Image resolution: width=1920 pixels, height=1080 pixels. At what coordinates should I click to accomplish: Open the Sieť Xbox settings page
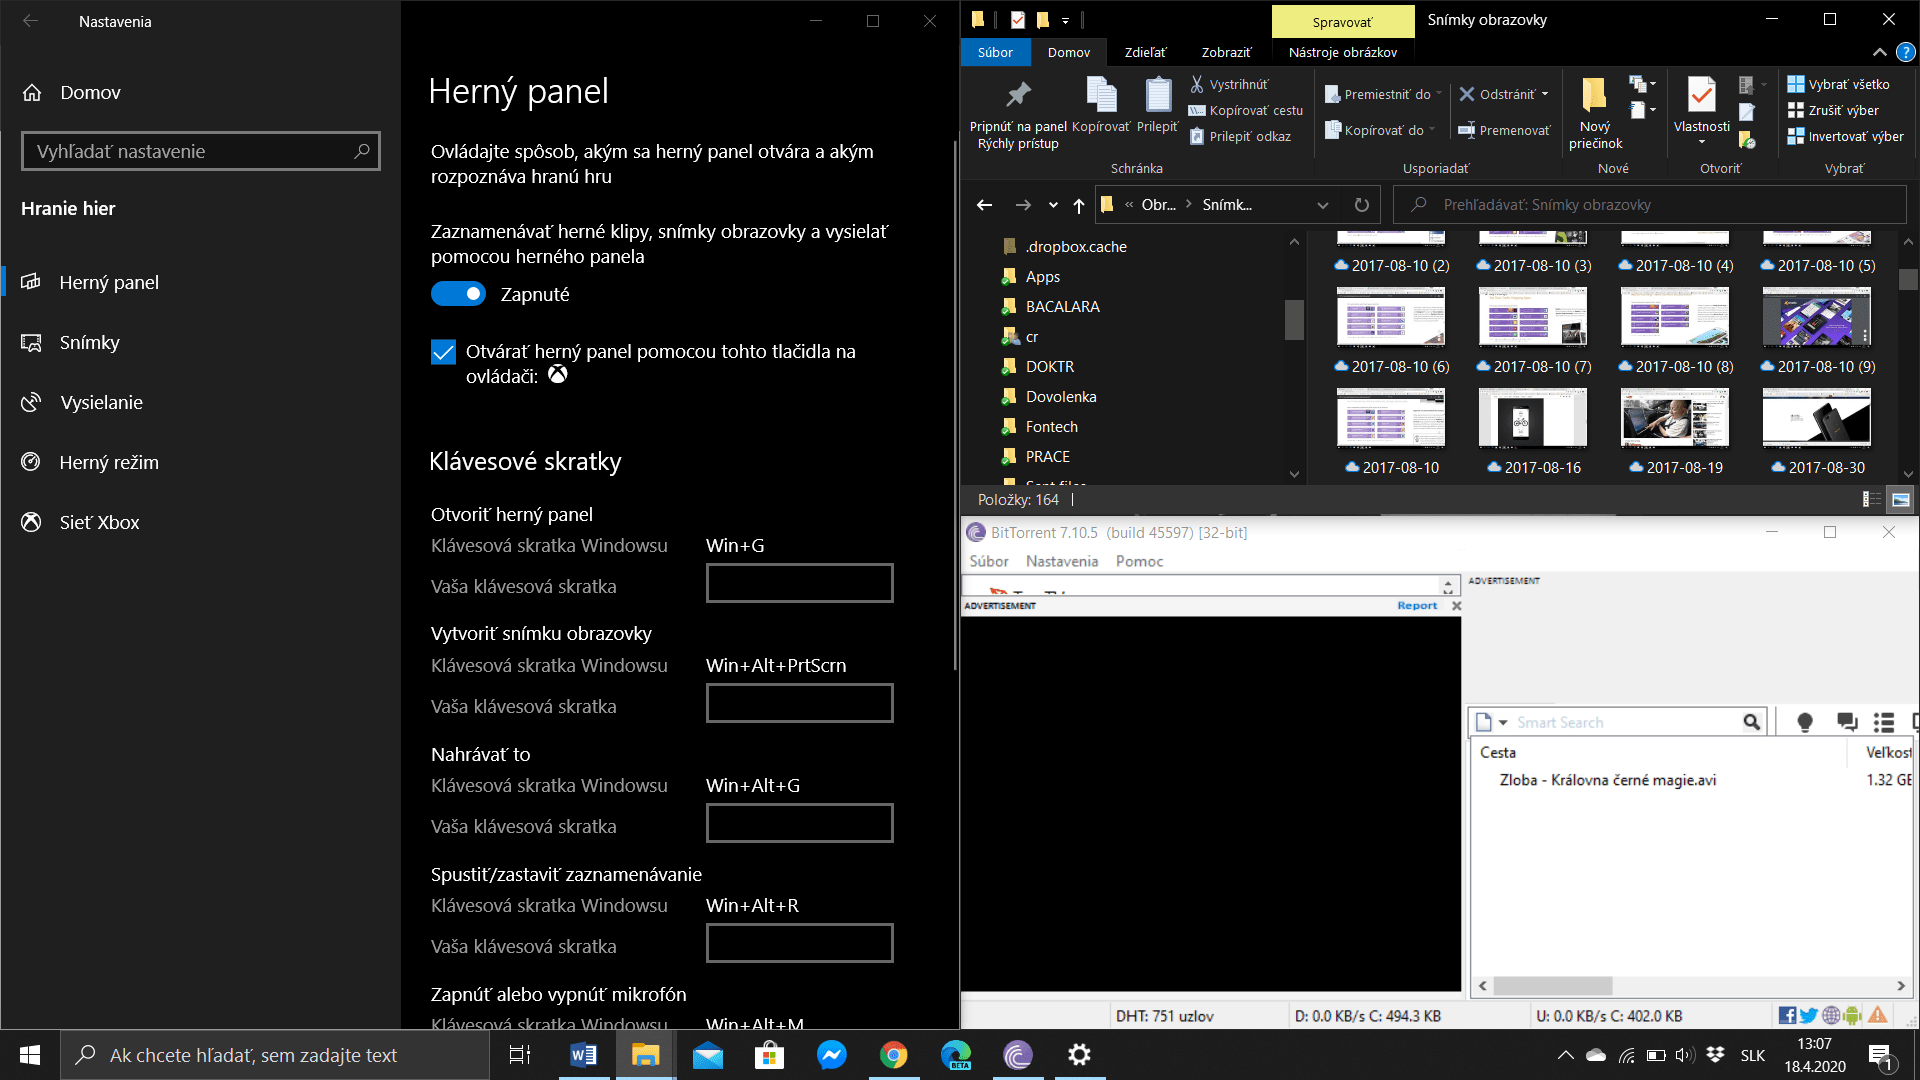pyautogui.click(x=200, y=522)
